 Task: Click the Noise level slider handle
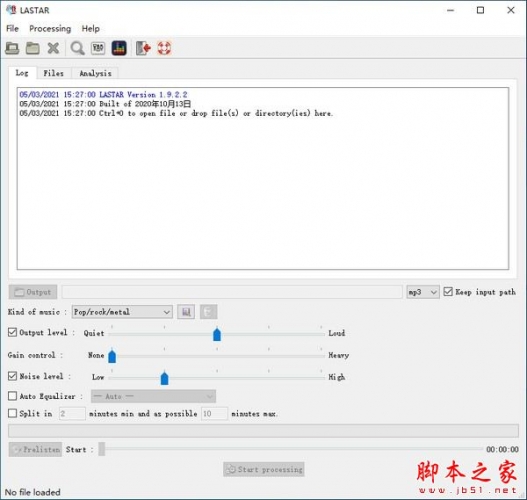point(164,378)
